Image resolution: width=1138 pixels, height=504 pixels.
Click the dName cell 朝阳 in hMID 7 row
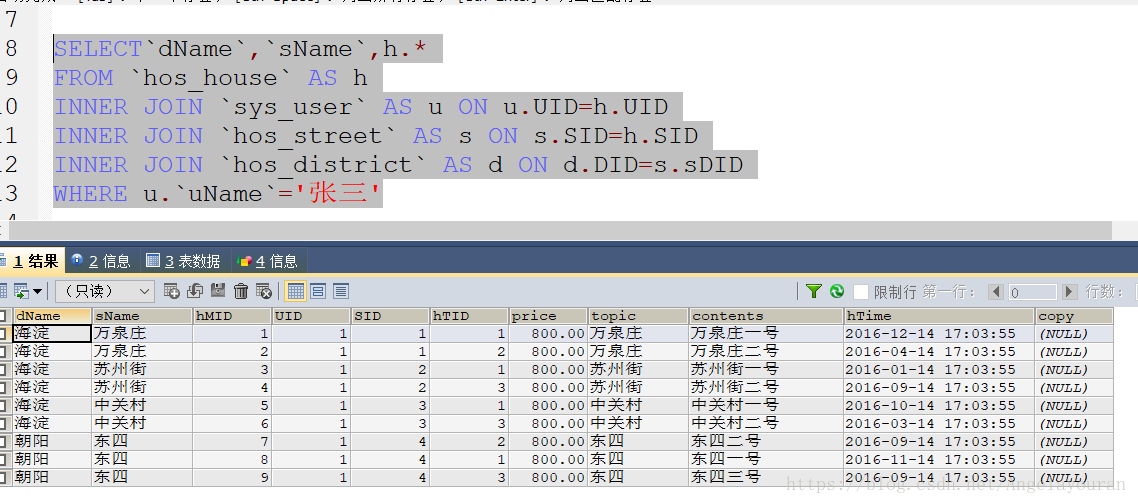pyautogui.click(x=52, y=442)
